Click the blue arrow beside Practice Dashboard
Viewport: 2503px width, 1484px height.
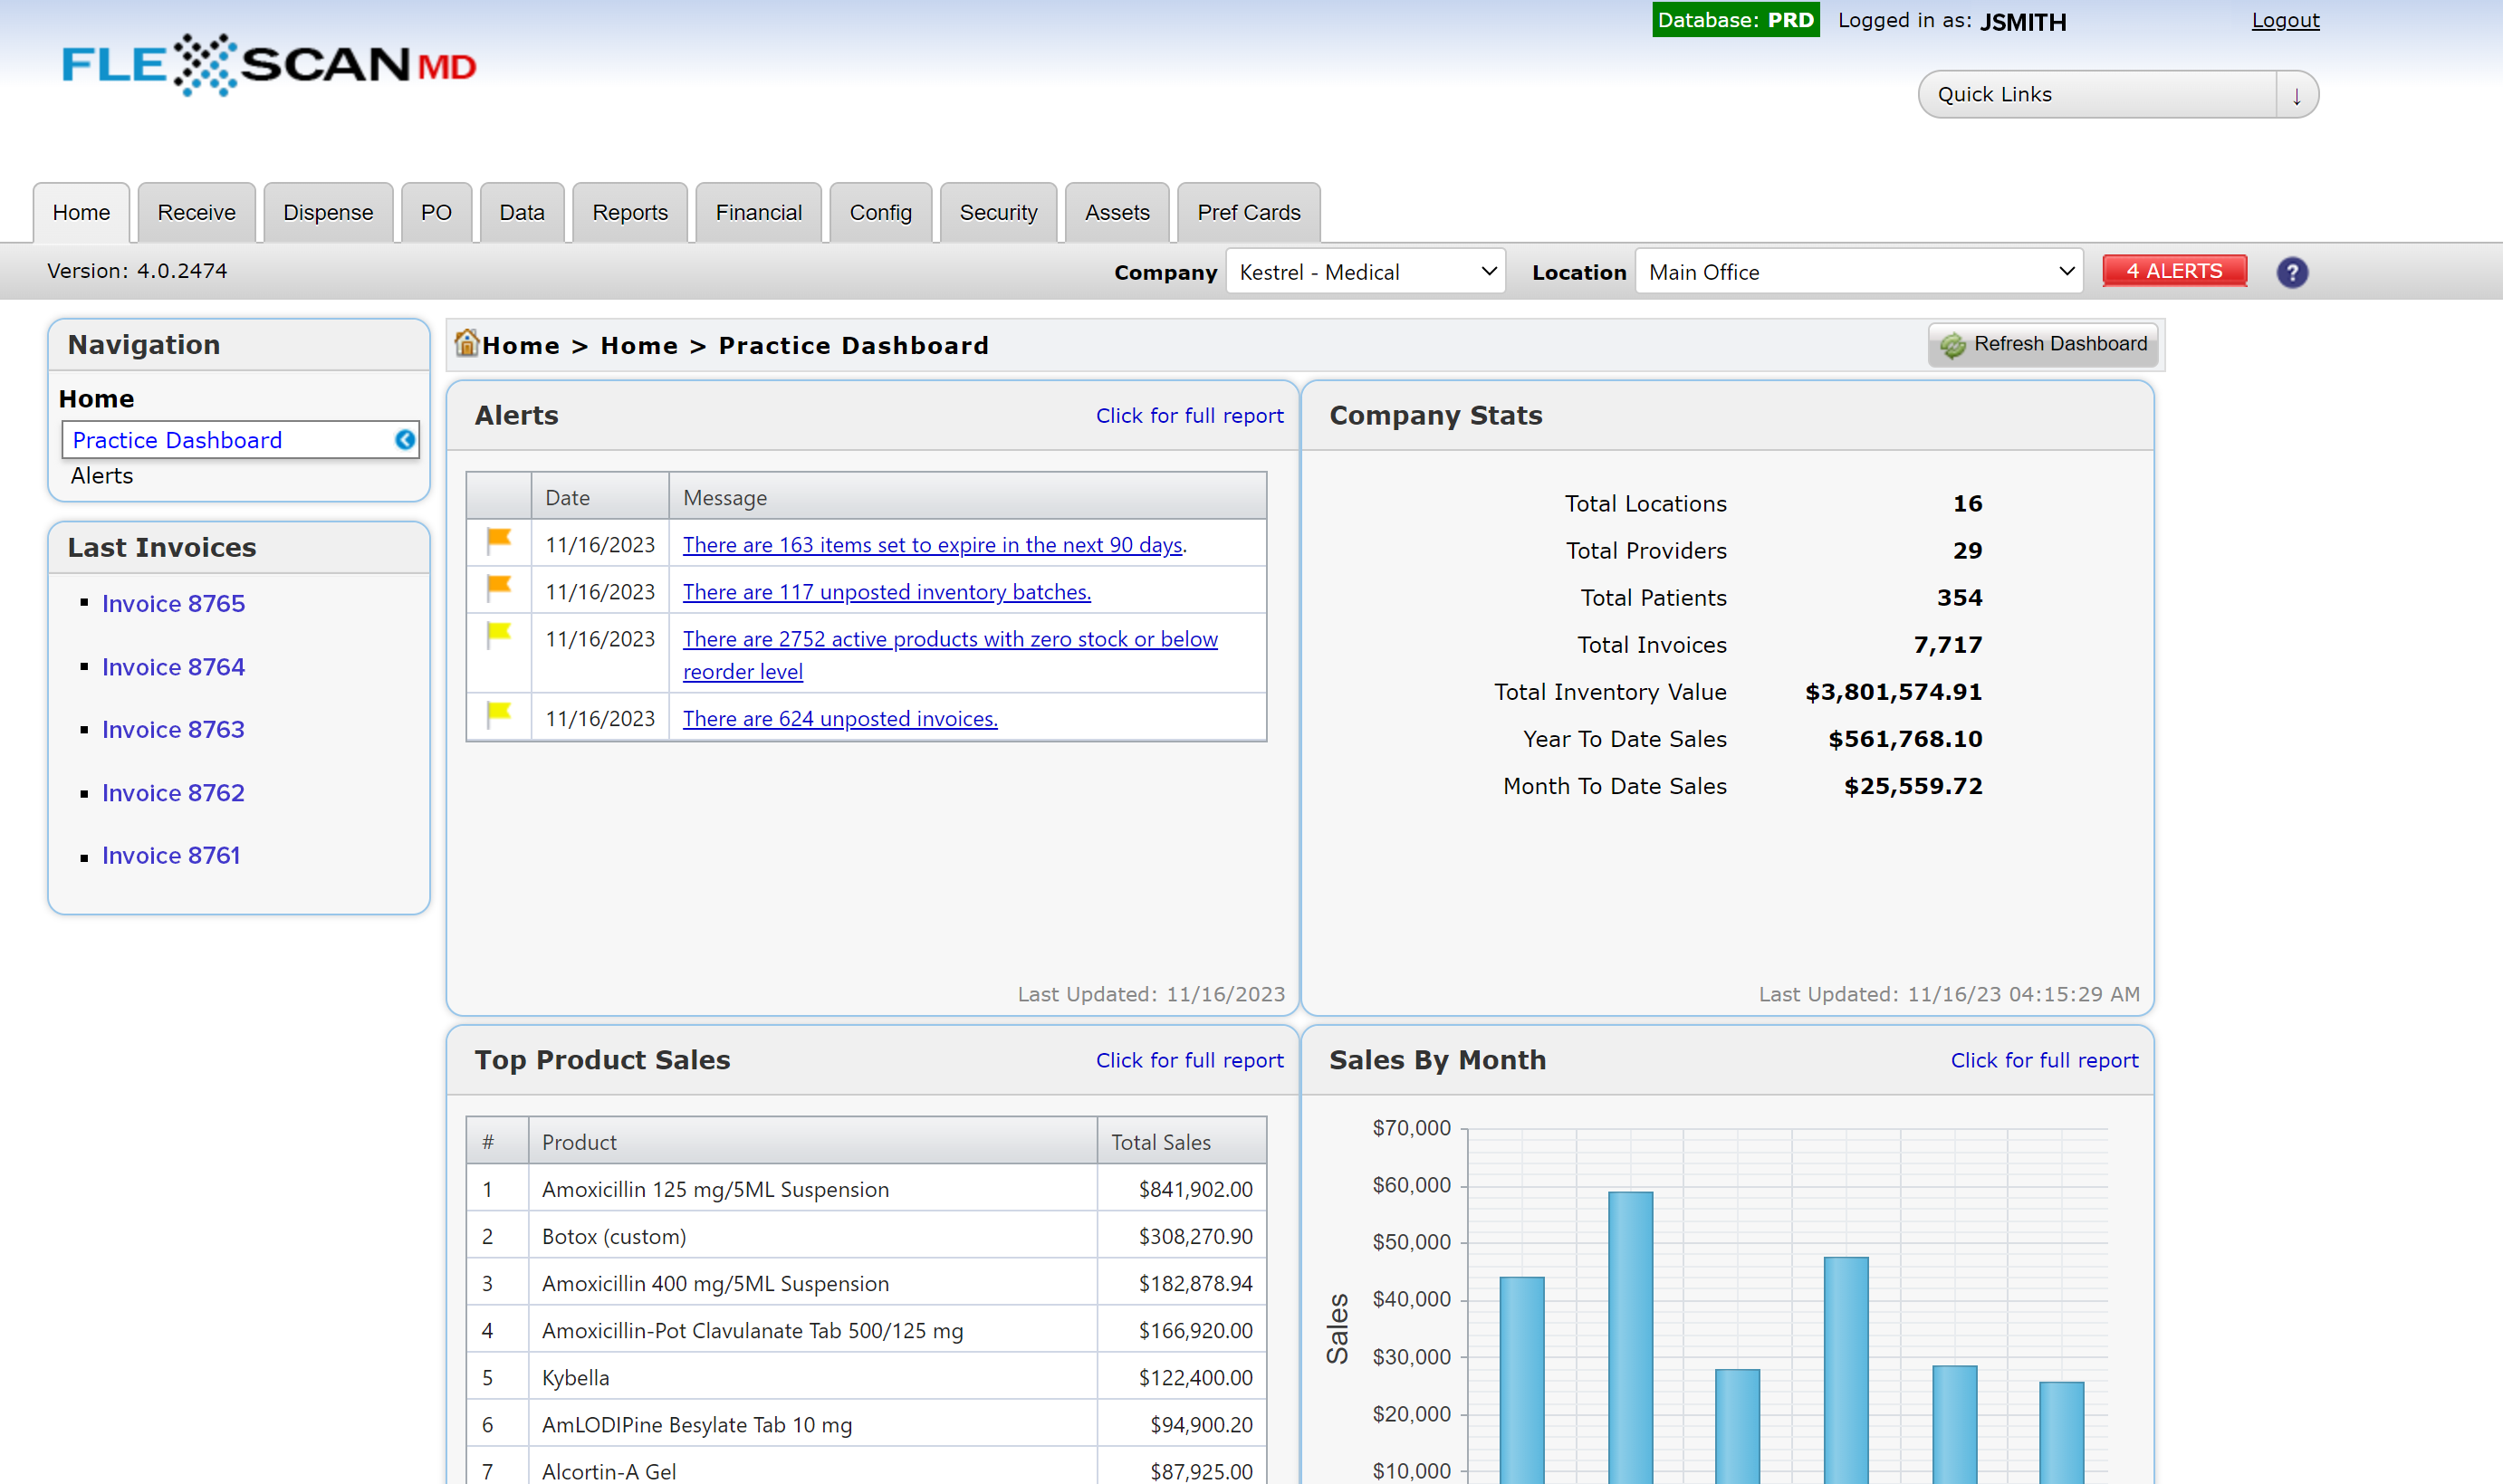coord(403,439)
